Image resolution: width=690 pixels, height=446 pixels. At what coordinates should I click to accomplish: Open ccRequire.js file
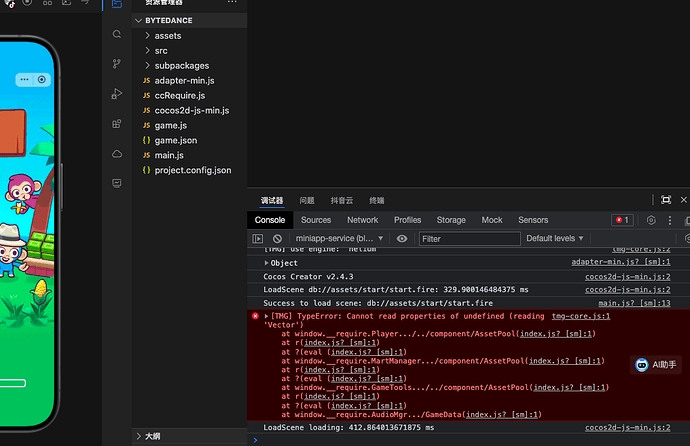(180, 95)
